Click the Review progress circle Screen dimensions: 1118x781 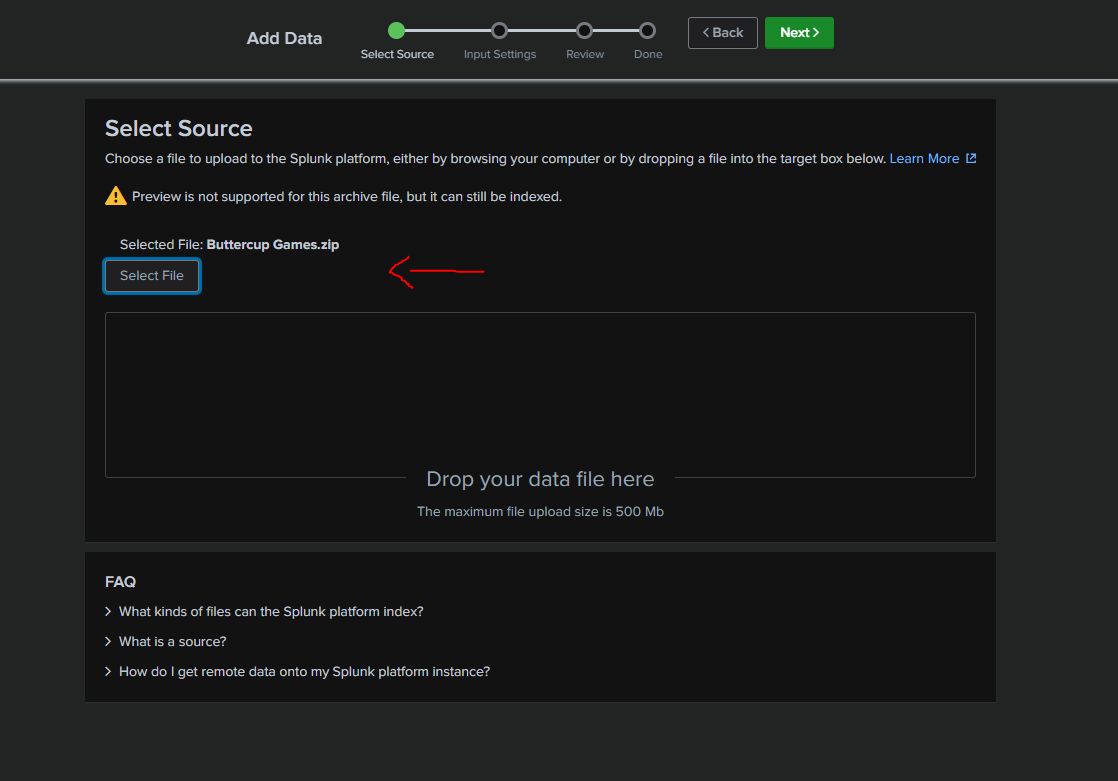[585, 31]
